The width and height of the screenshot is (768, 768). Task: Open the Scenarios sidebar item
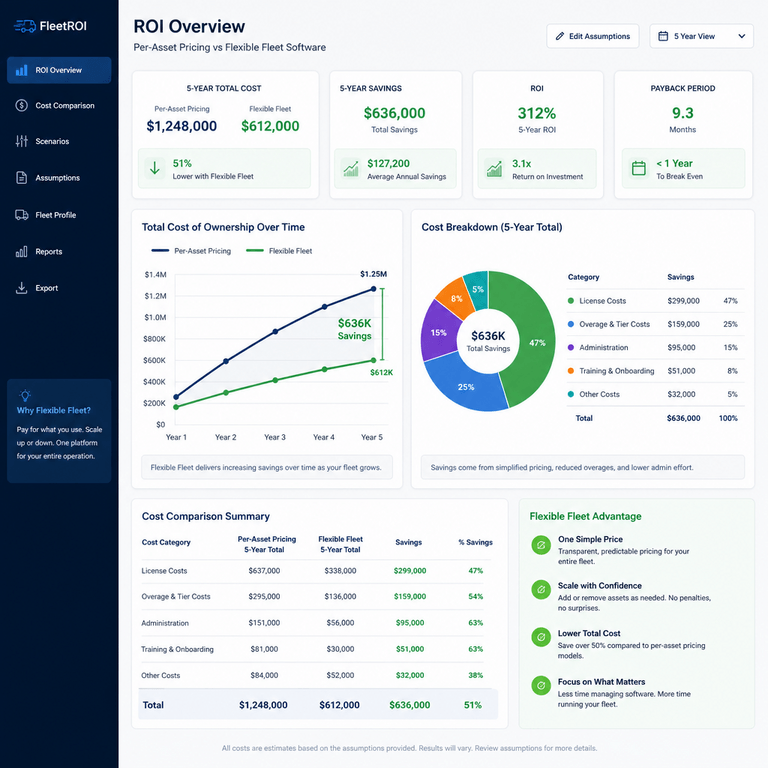59,141
